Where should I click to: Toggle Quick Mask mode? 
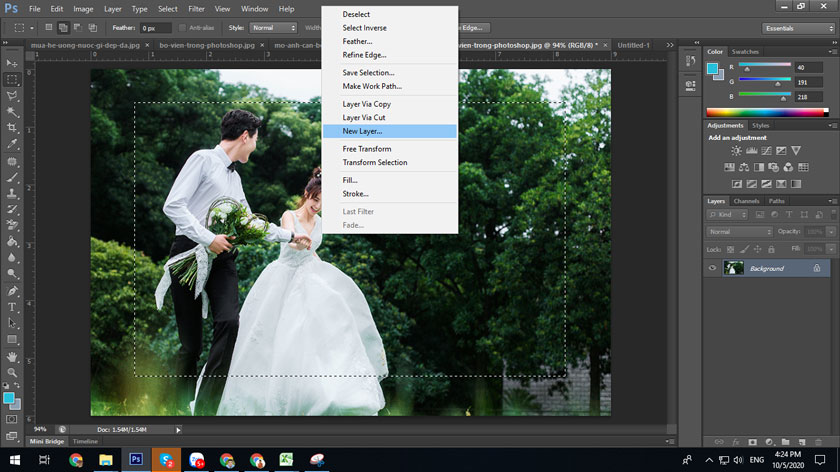point(12,419)
